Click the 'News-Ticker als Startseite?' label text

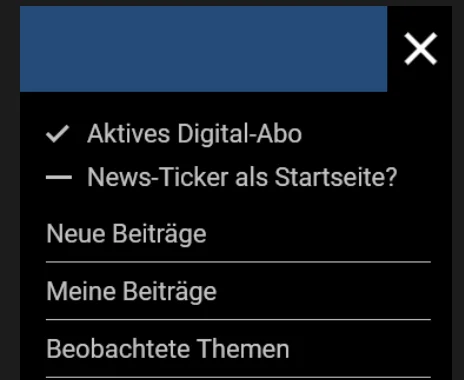[x=242, y=177]
